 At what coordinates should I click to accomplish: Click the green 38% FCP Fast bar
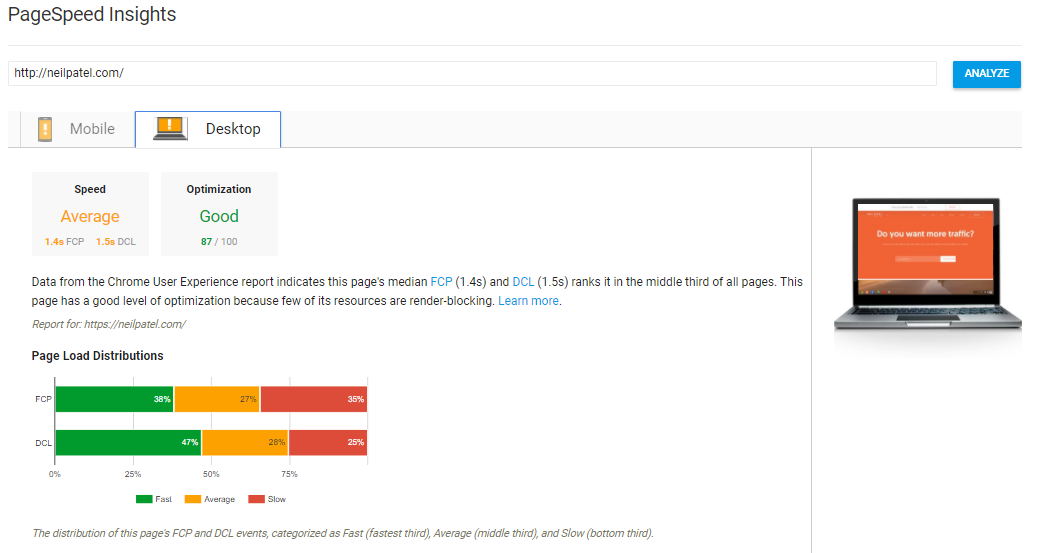[114, 399]
